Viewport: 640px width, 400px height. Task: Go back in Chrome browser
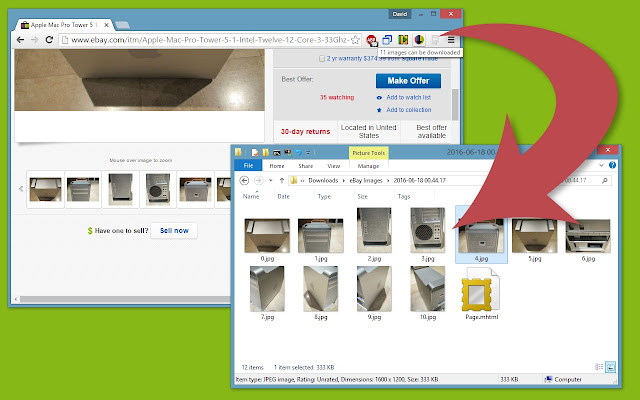point(20,40)
